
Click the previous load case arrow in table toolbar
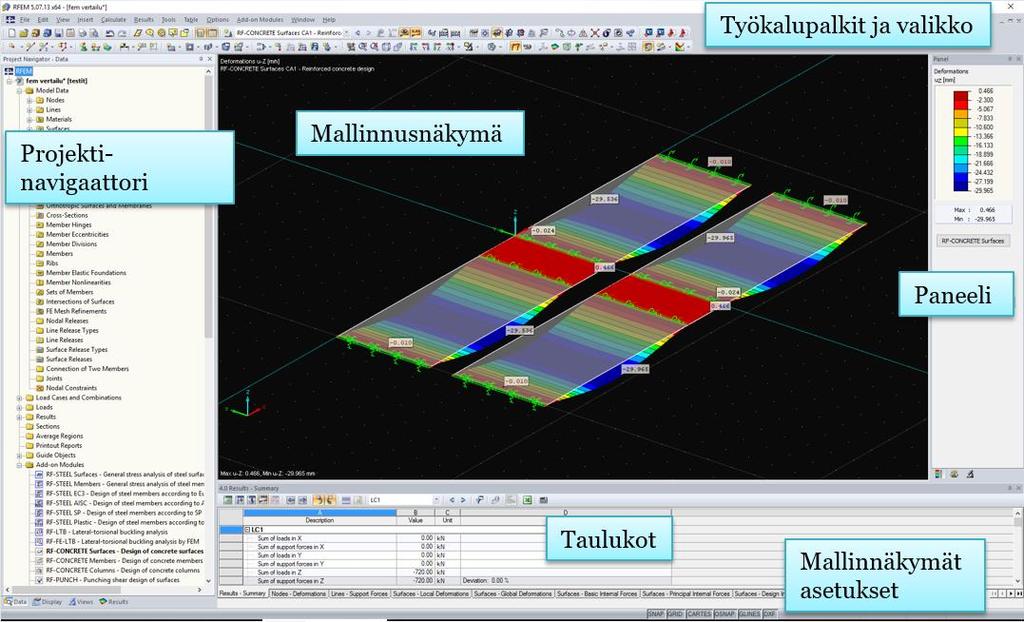pos(451,500)
